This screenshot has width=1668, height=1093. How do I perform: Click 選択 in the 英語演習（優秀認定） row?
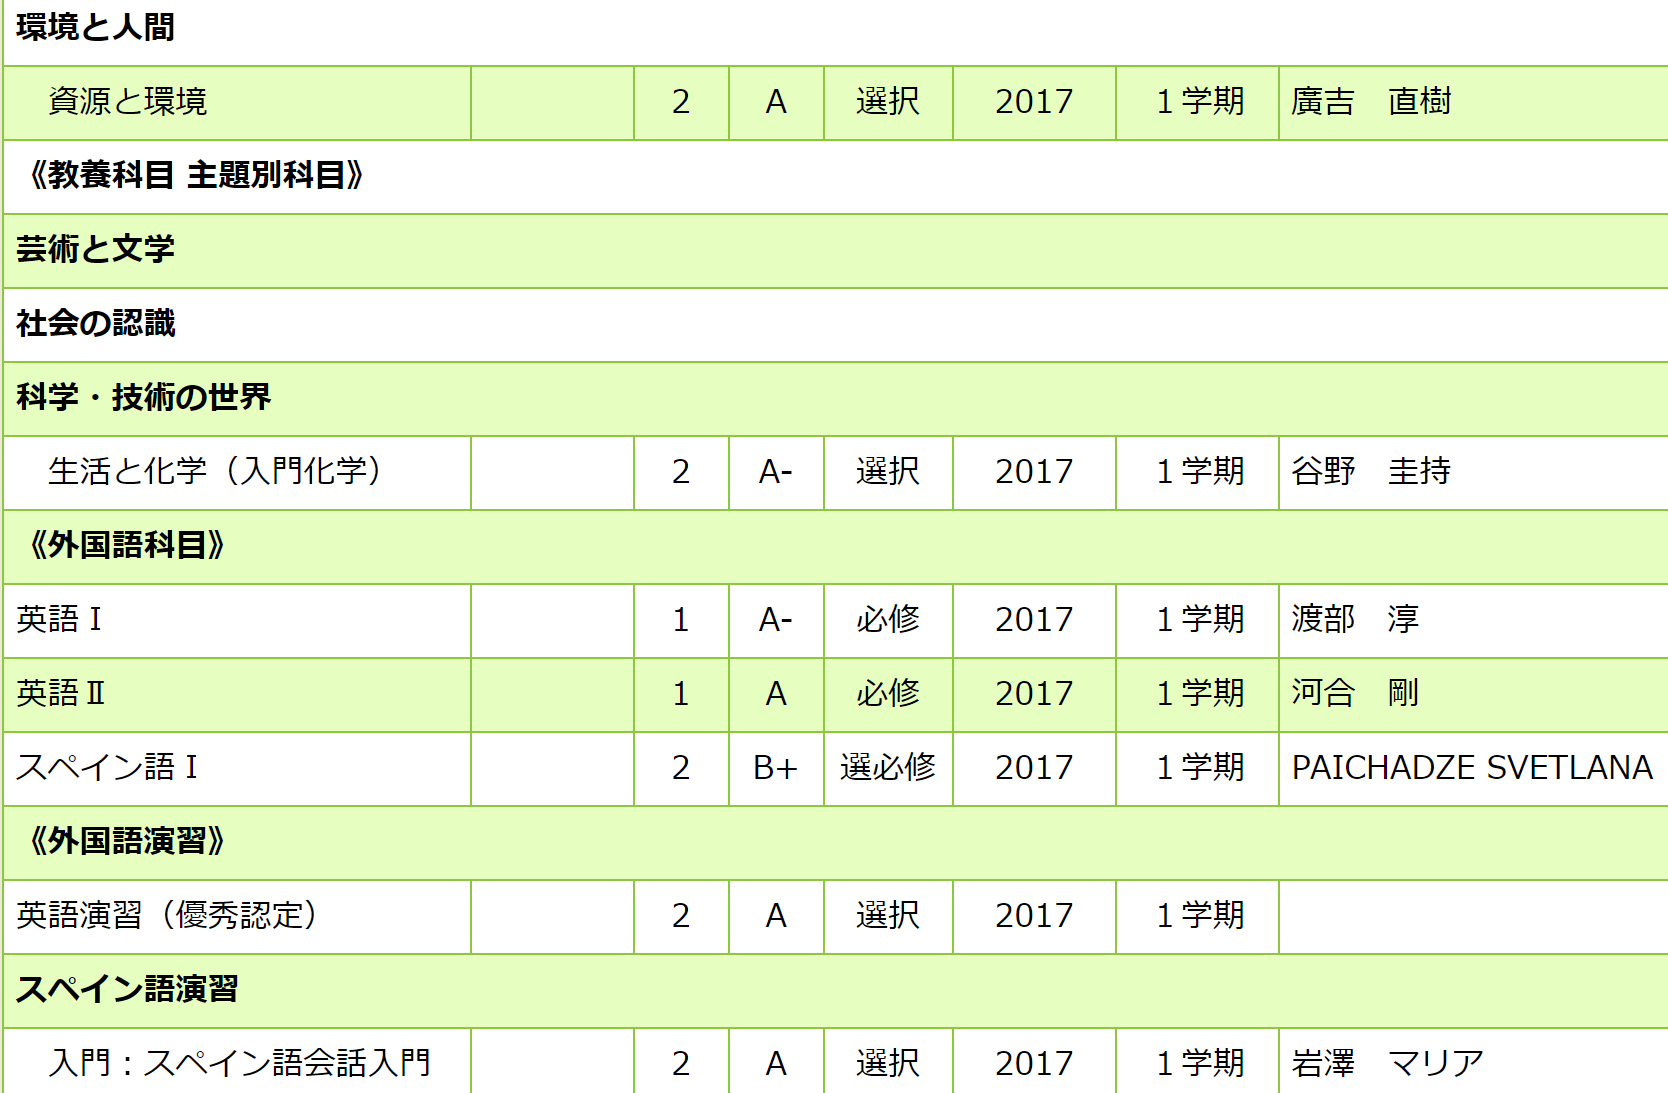888,915
